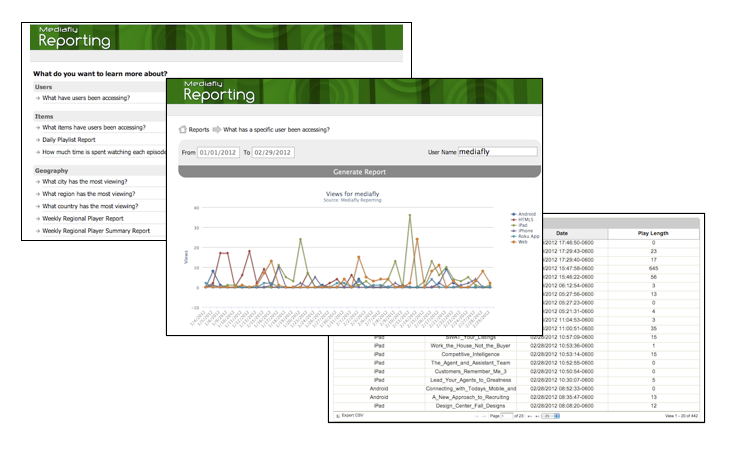Toggle the HTML5 series in chart legend
730x449 pixels.
522,219
